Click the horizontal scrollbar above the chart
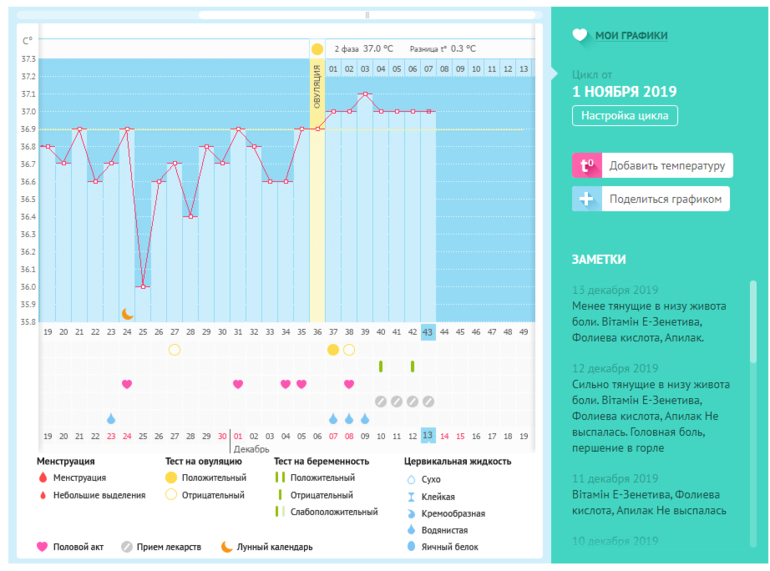This screenshot has height=571, width=770. point(367,15)
